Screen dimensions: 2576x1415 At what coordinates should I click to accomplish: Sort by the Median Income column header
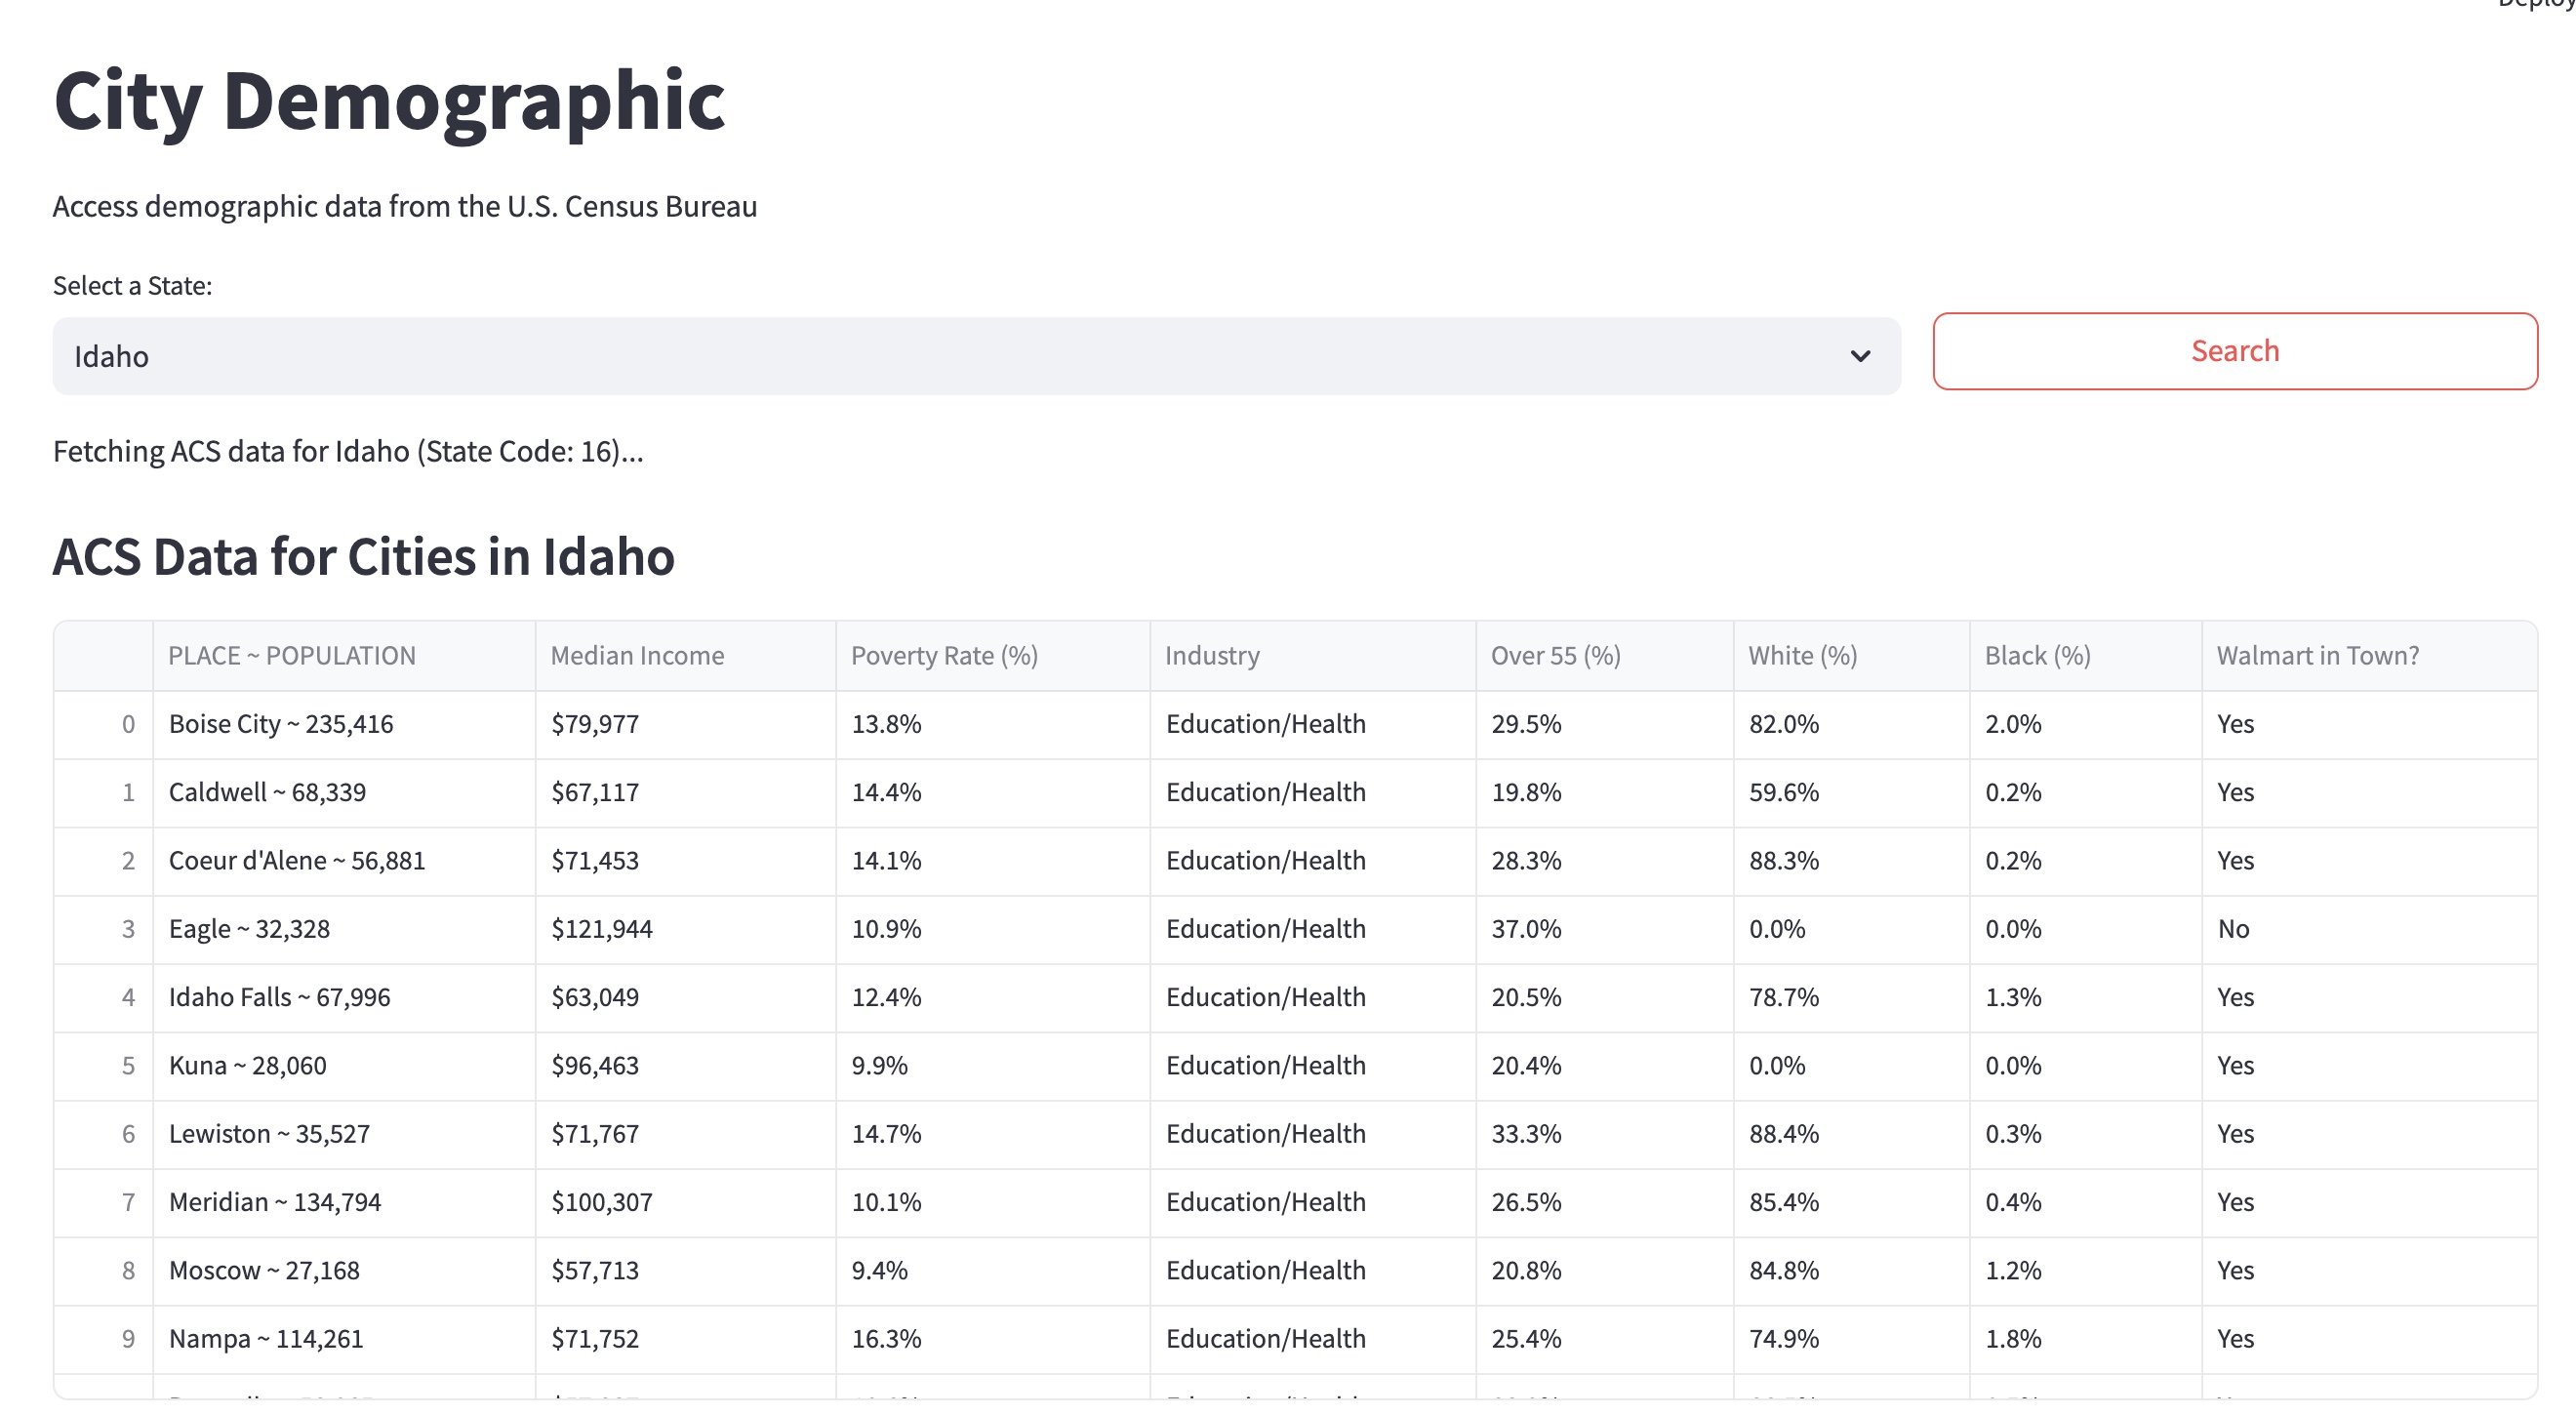coord(685,655)
